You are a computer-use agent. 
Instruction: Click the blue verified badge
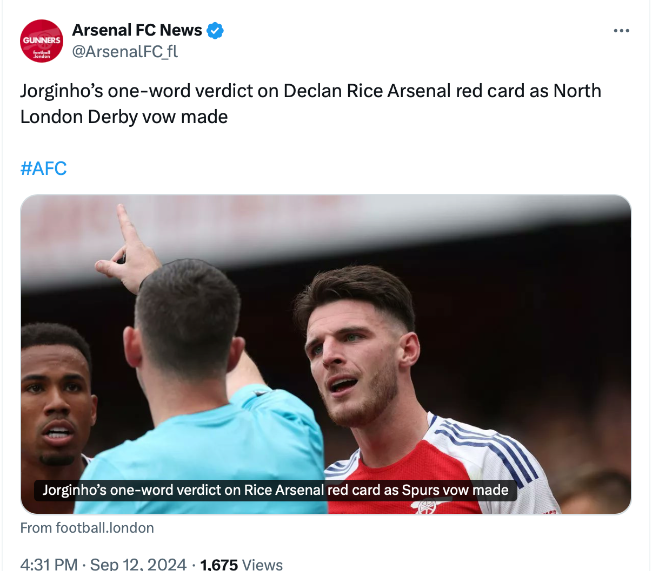click(x=215, y=31)
